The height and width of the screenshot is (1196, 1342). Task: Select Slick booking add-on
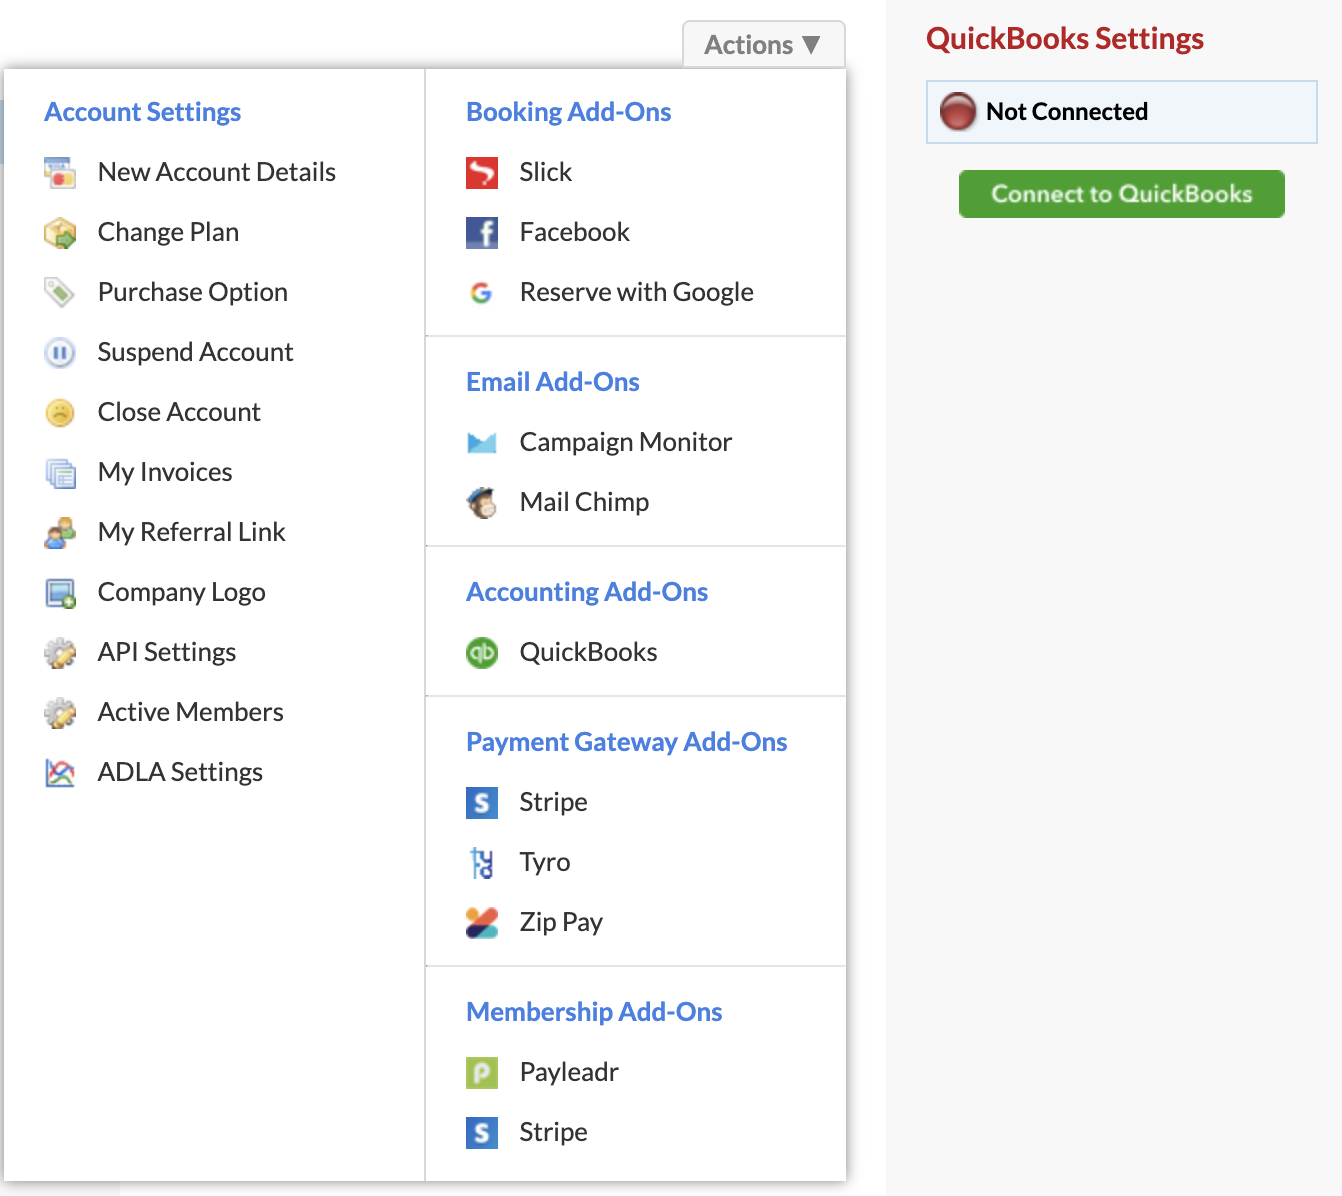(x=546, y=172)
